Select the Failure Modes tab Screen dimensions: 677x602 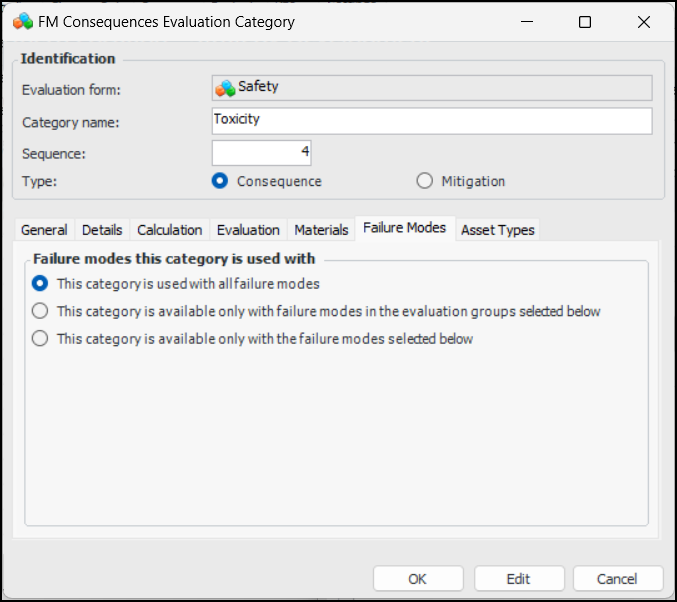tap(404, 229)
